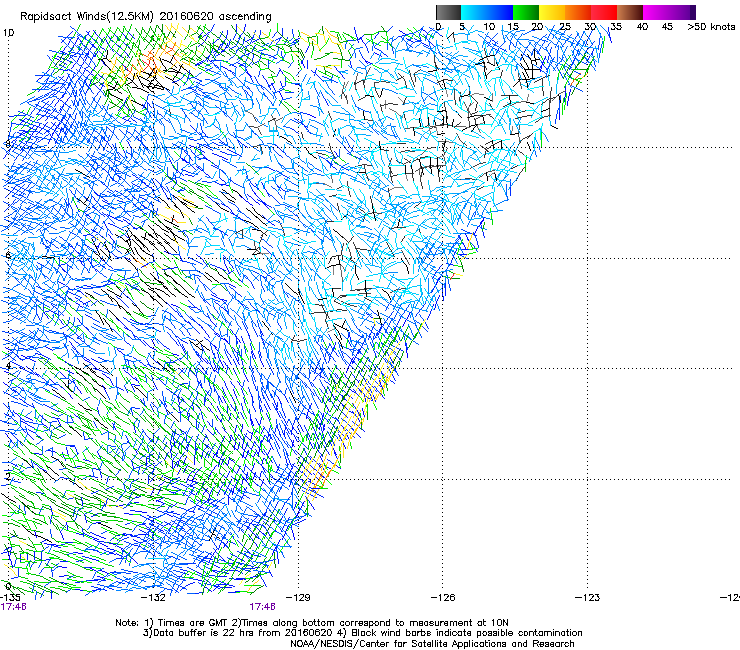Click the legend label '40'
Screen dimensions: 740x650
tap(642, 27)
